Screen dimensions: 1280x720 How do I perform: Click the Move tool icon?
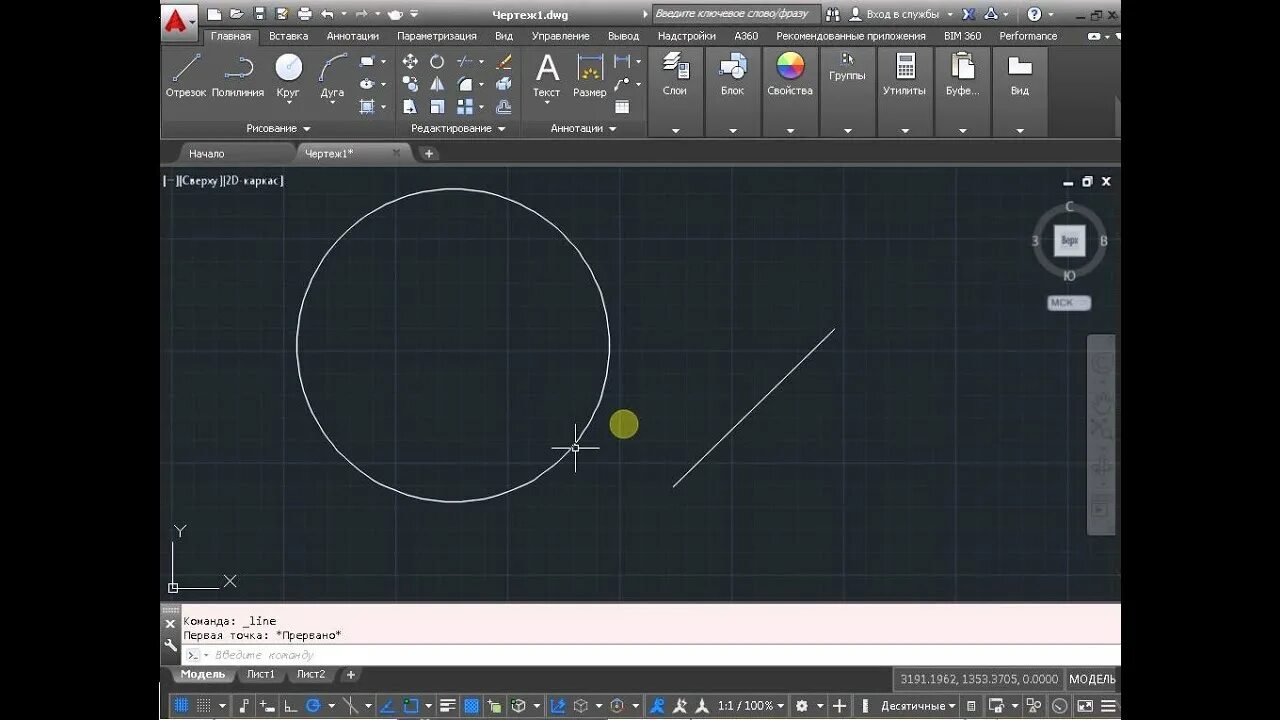[x=410, y=61]
